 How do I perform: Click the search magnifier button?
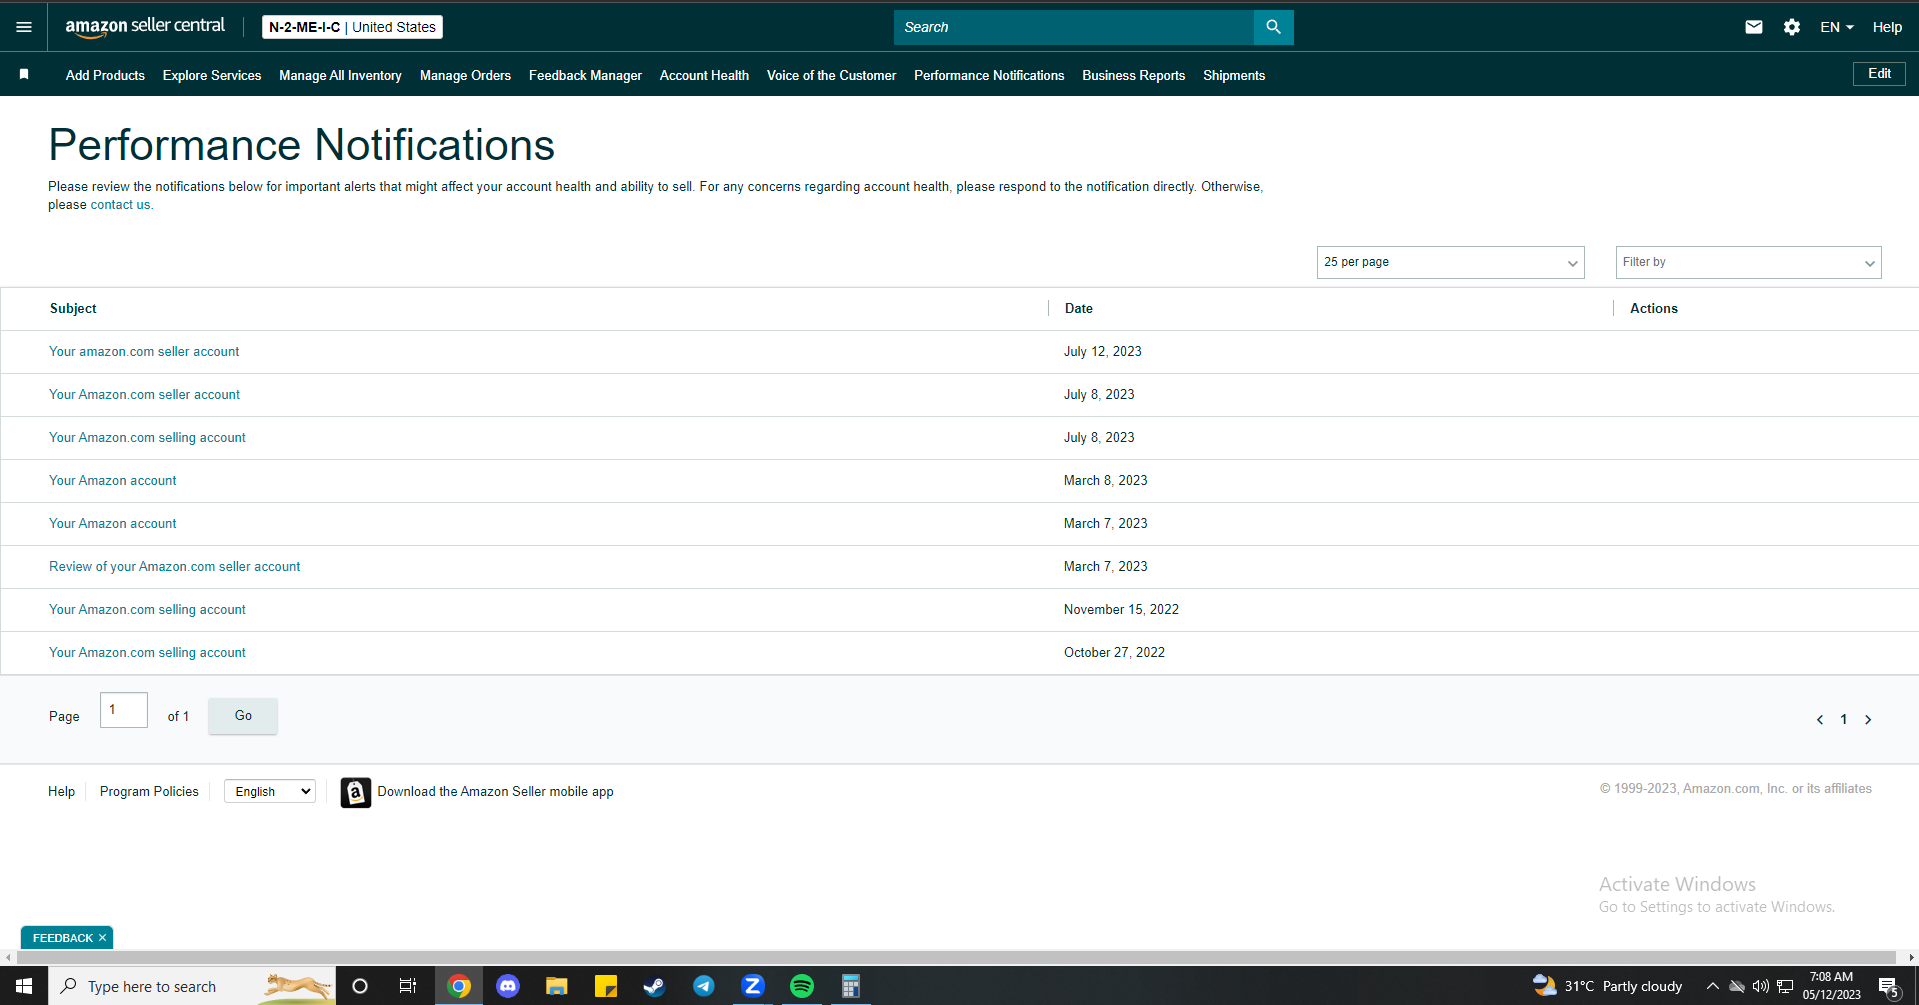[1273, 27]
